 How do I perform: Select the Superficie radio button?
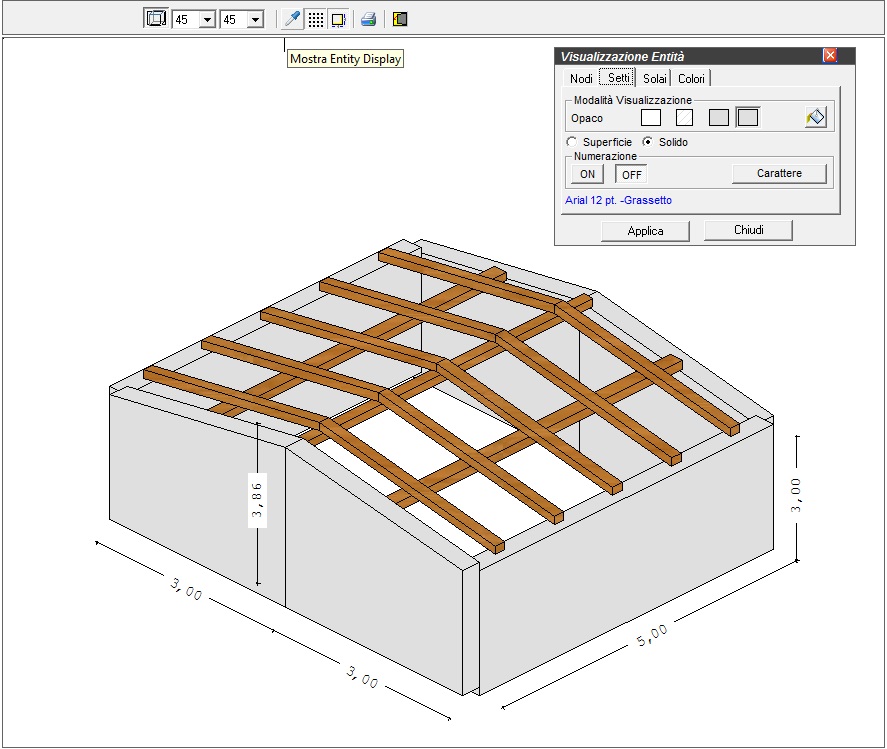[x=571, y=142]
